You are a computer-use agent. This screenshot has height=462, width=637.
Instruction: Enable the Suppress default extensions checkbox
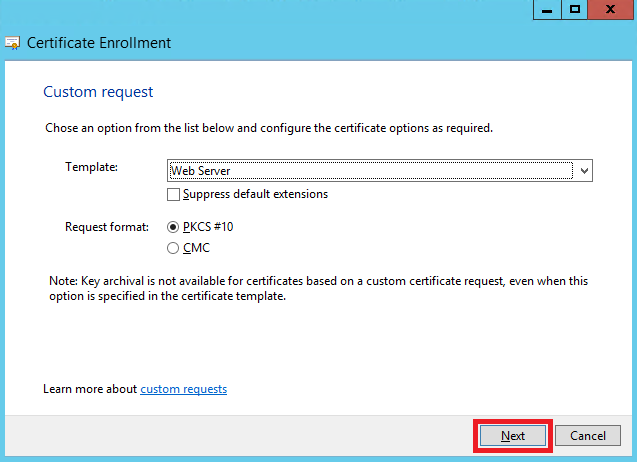coord(173,195)
